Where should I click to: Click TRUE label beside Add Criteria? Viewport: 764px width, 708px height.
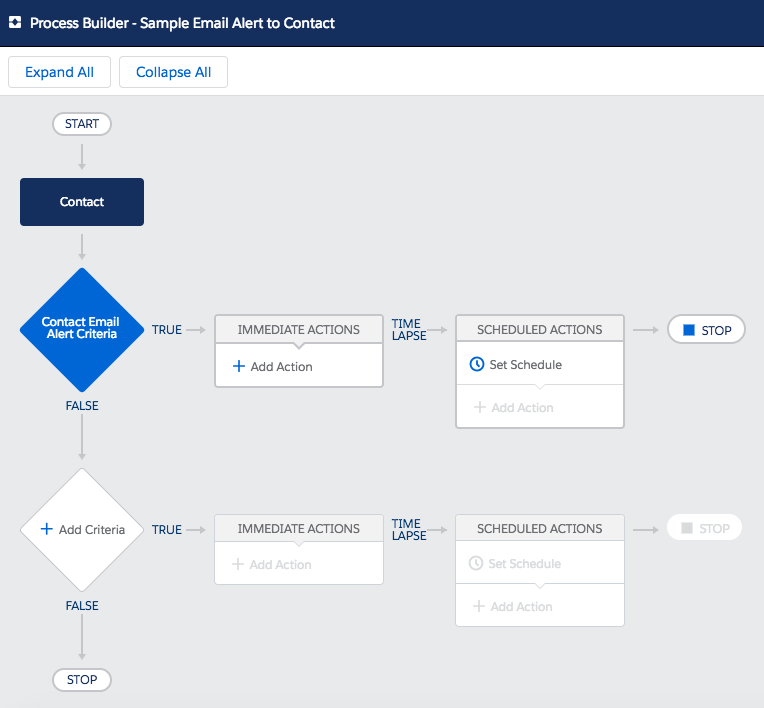(167, 530)
